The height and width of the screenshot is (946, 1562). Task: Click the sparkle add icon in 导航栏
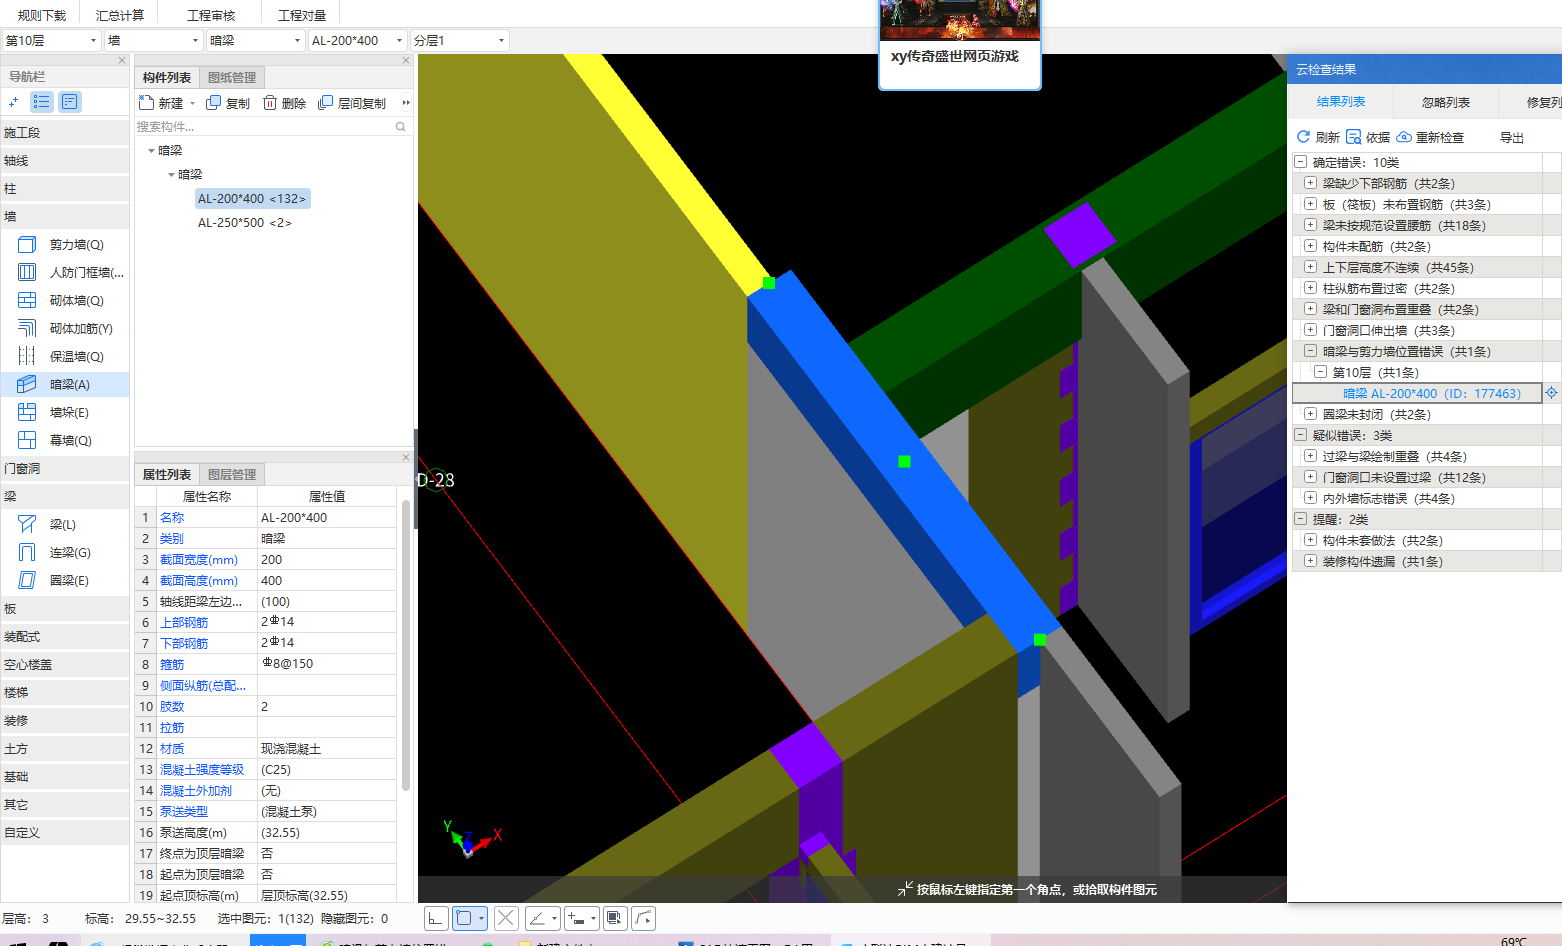coord(13,102)
